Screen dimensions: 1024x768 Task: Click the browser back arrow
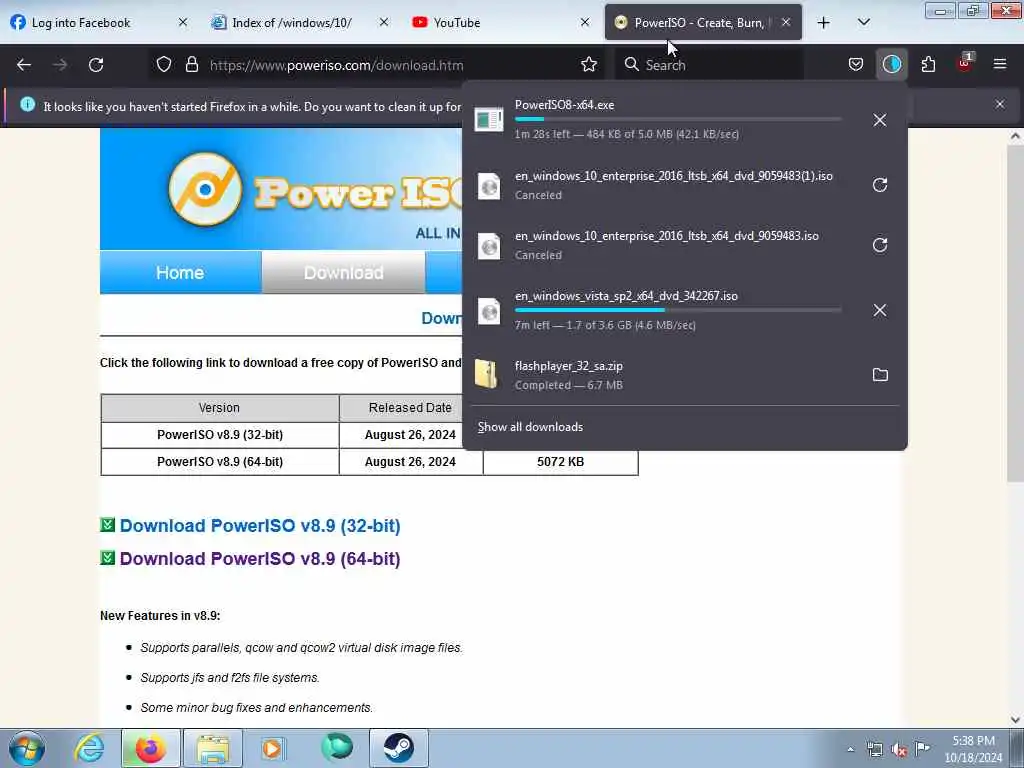(x=24, y=65)
